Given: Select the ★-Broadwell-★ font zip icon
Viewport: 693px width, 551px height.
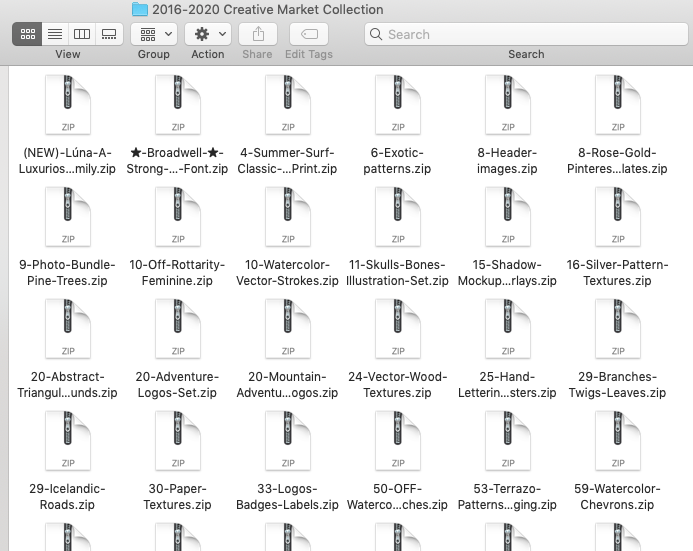Looking at the screenshot, I should point(178,105).
